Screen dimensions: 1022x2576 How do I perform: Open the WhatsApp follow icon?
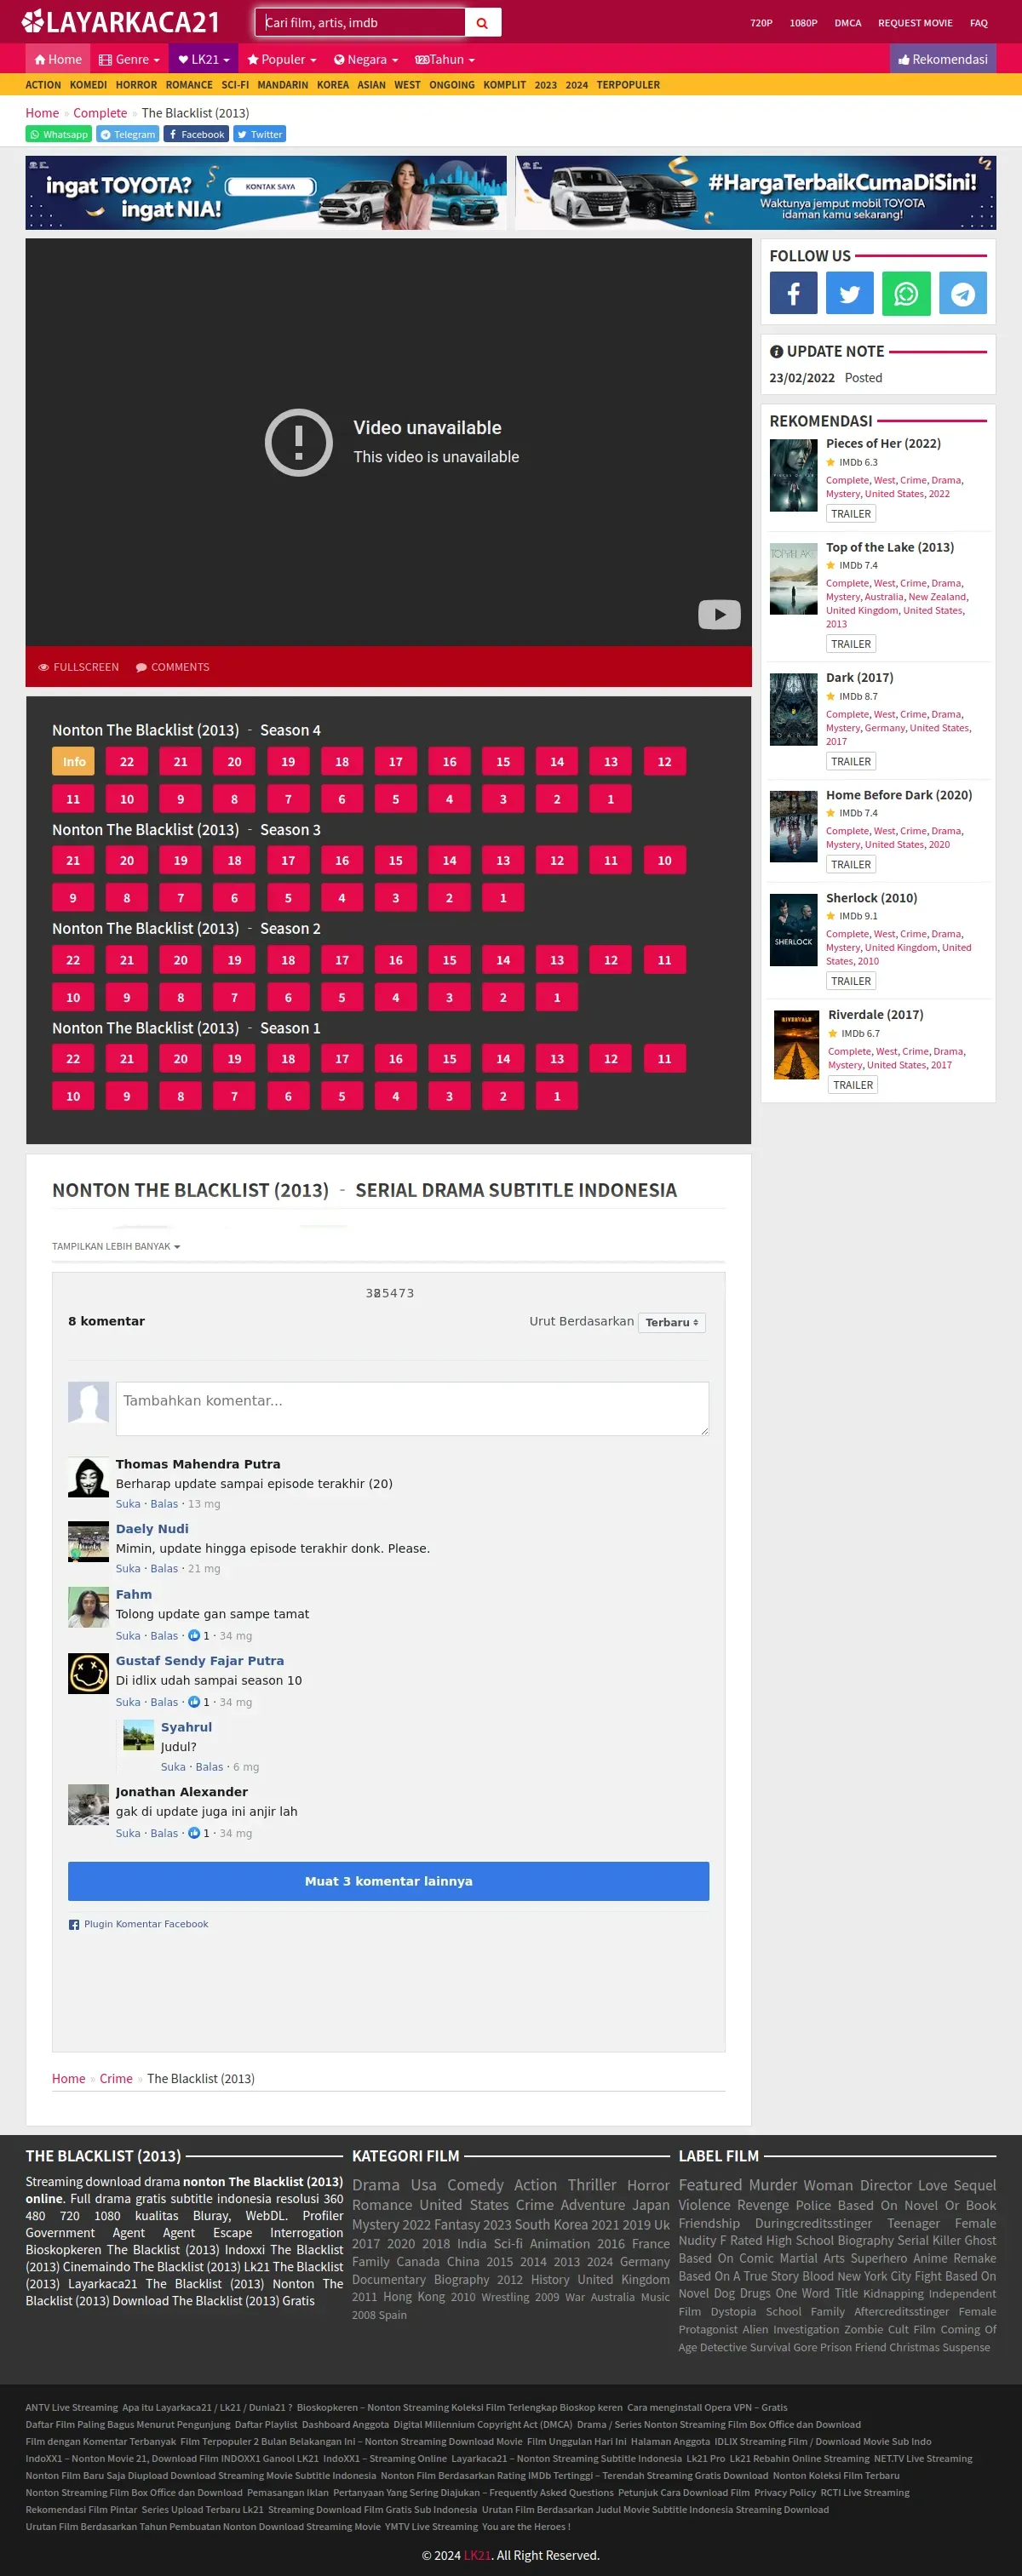coord(906,293)
